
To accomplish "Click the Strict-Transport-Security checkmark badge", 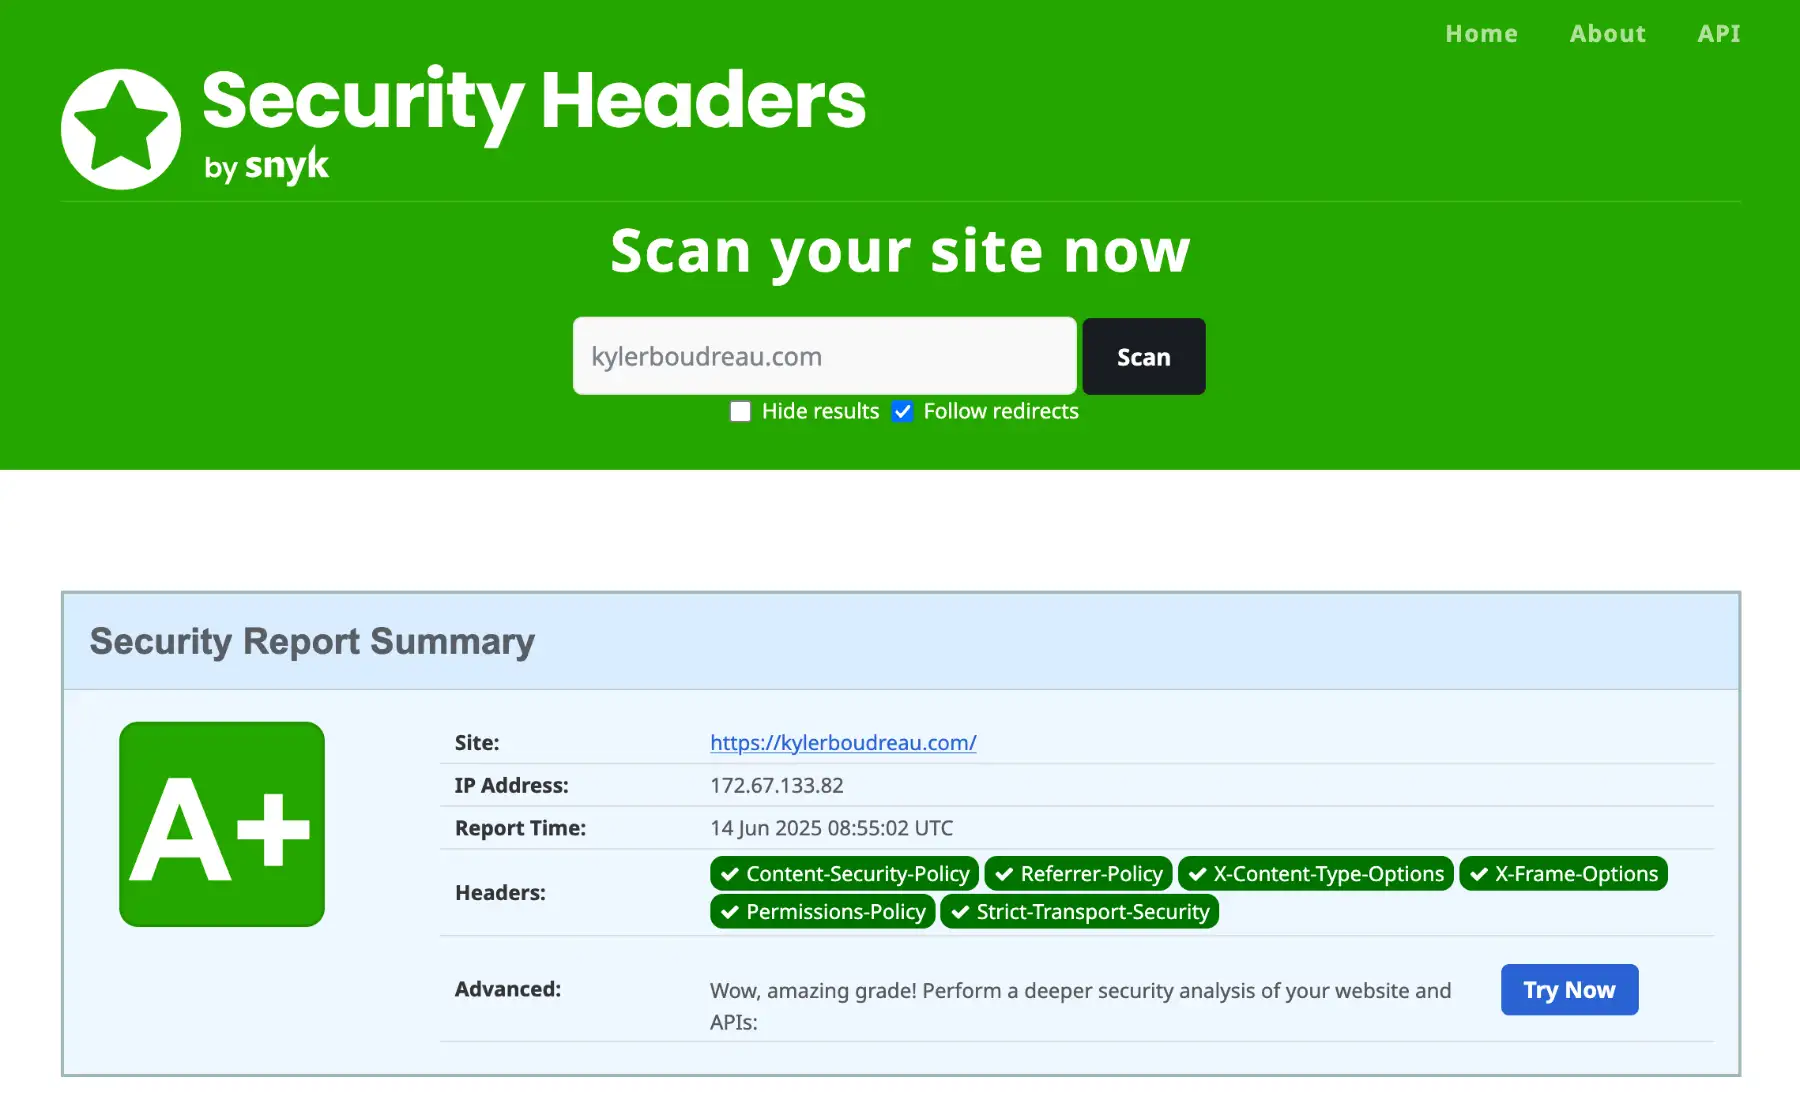I will [1079, 912].
